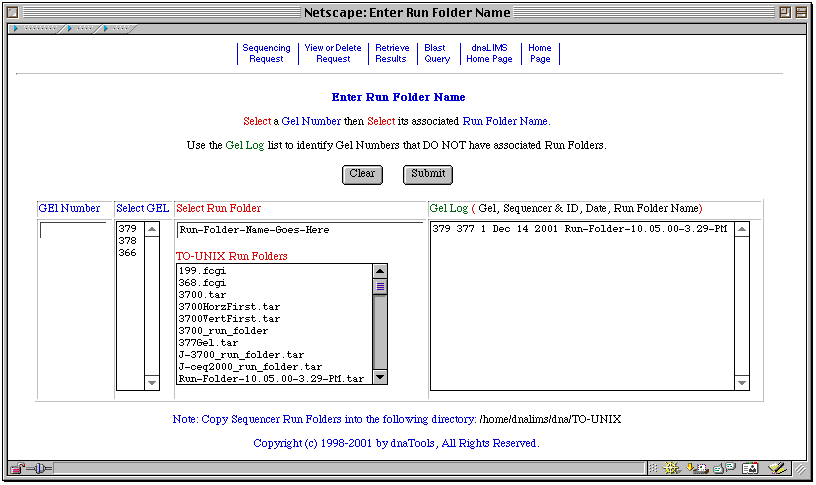Go to Retrieve Results in navigation
This screenshot has height=485, width=816.
391,53
